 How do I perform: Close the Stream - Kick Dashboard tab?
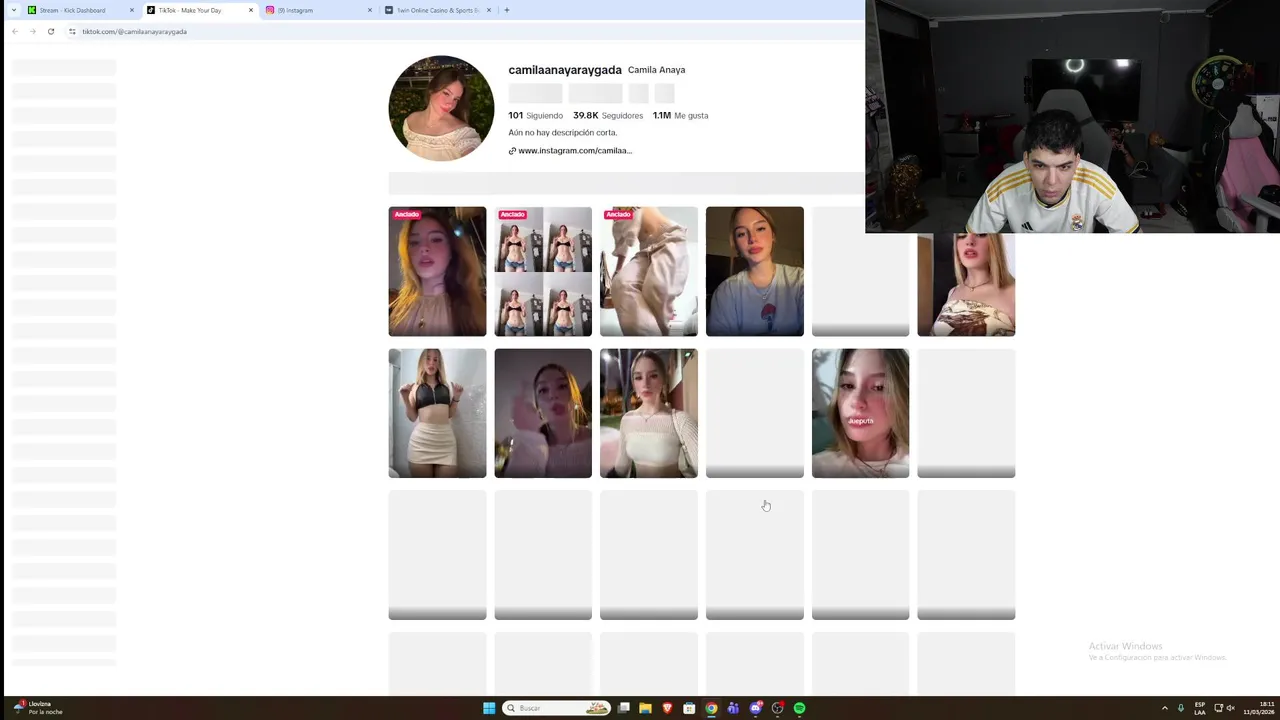click(132, 10)
